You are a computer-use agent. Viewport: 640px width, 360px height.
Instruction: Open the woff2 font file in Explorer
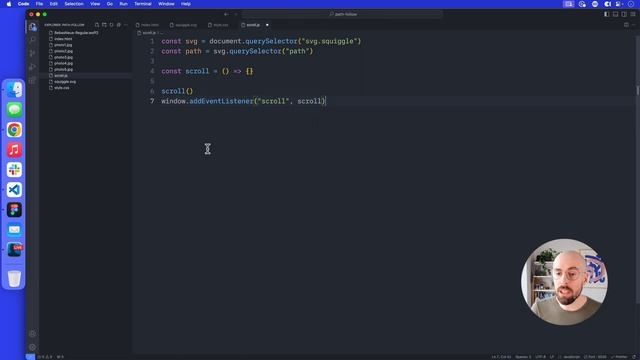[x=76, y=33]
